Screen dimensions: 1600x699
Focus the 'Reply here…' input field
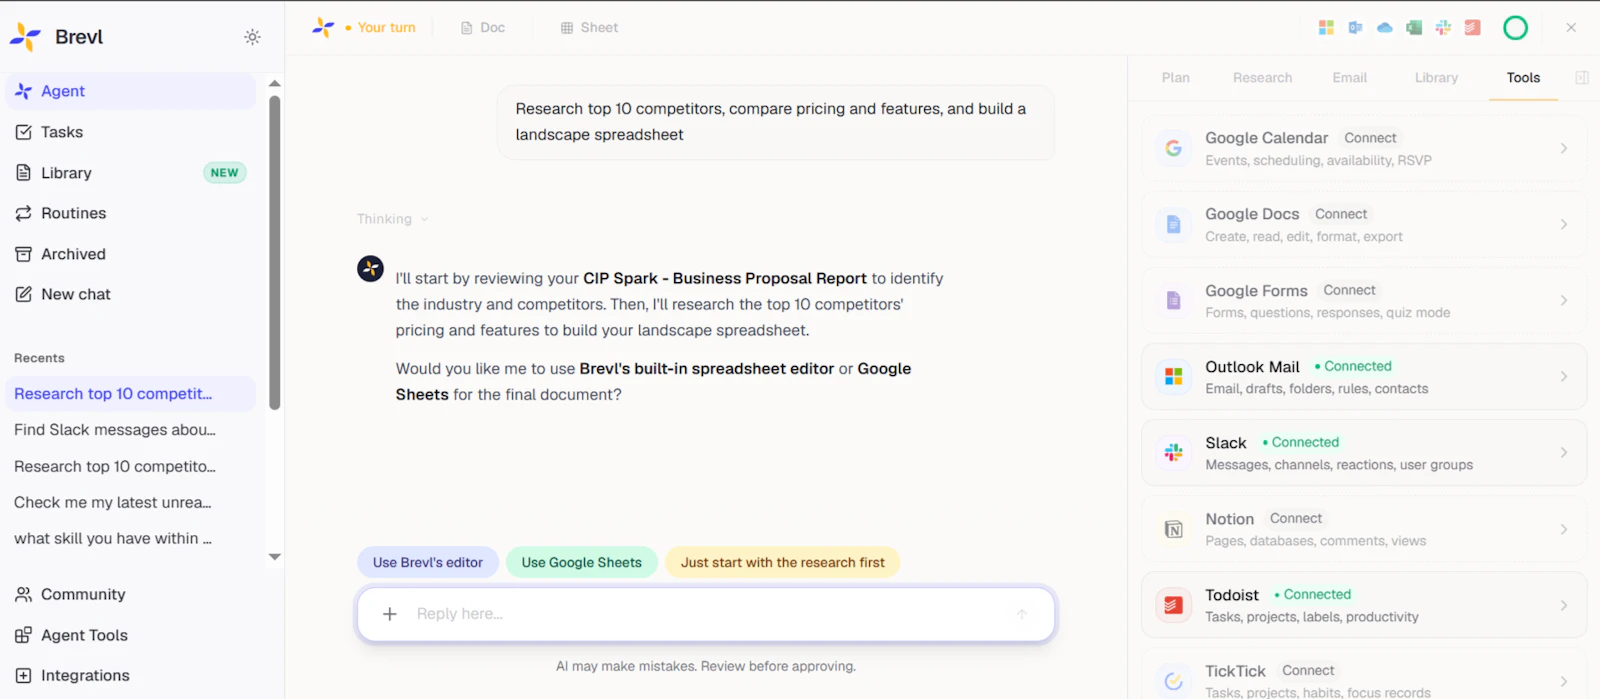click(x=706, y=614)
